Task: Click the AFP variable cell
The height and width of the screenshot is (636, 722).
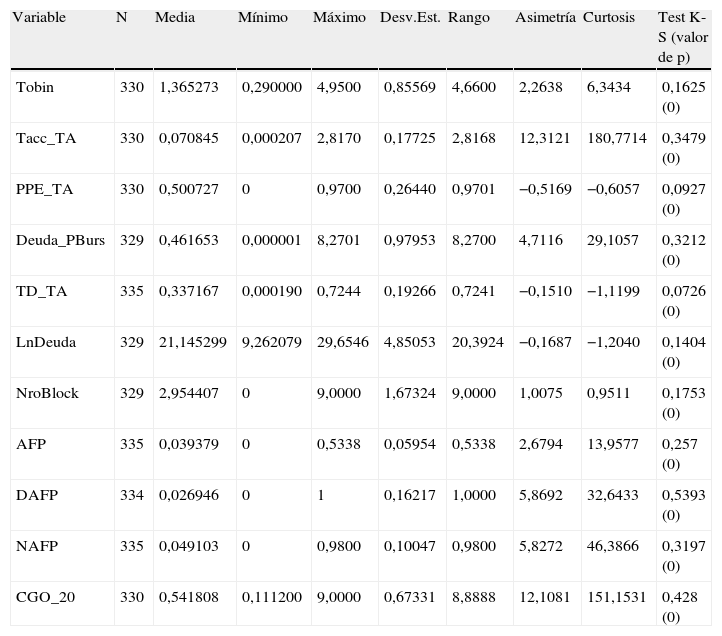Action: [30, 444]
